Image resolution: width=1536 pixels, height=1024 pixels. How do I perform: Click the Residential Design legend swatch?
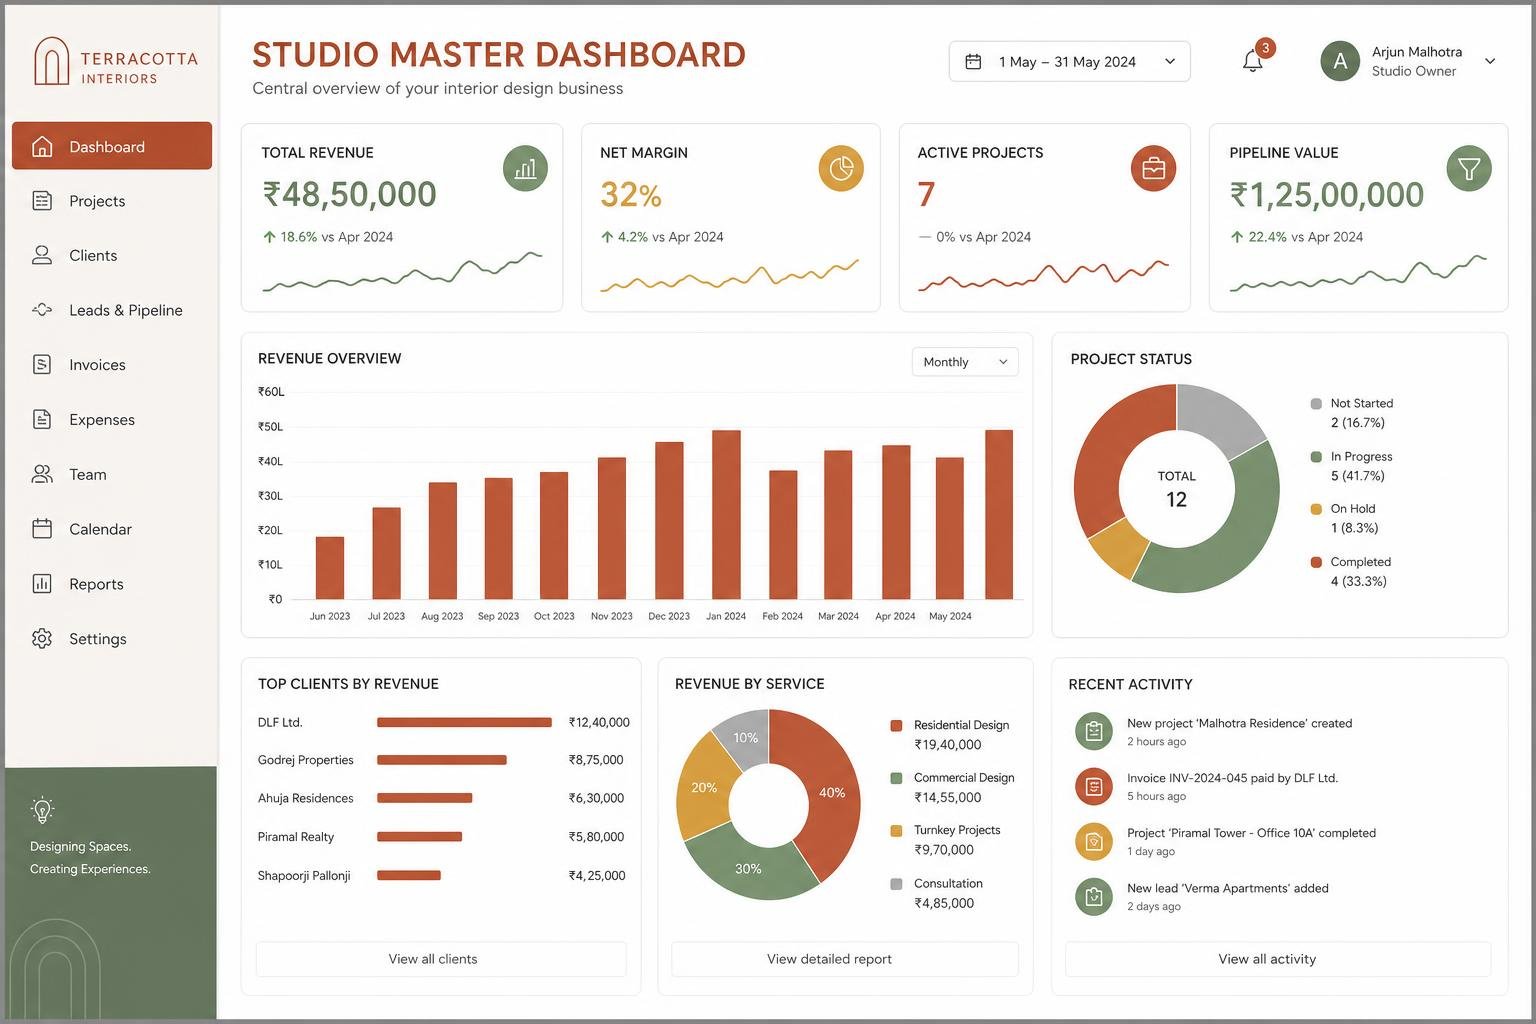click(896, 725)
